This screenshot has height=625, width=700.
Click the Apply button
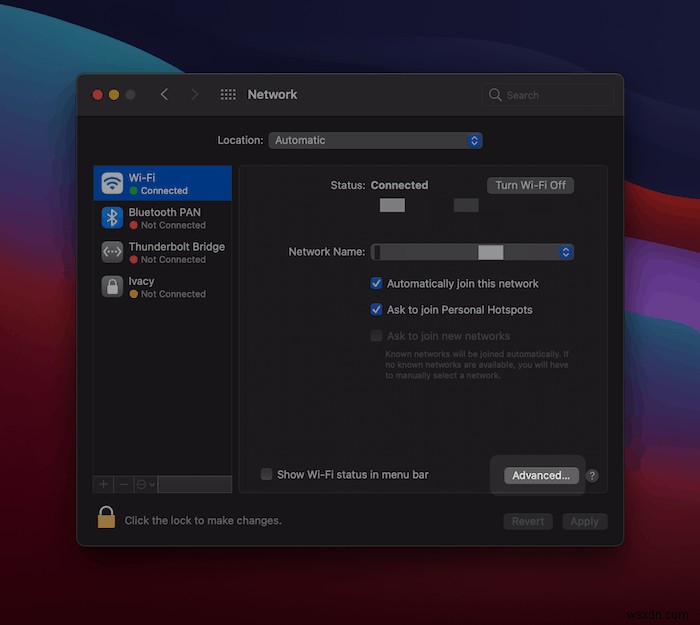pos(584,521)
